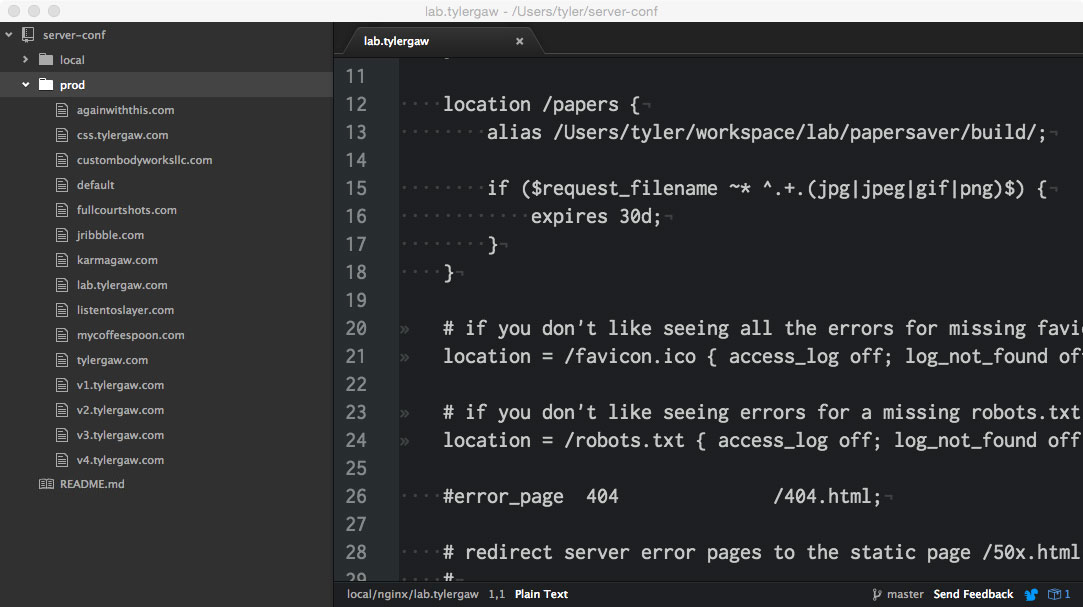The width and height of the screenshot is (1083, 607).
Task: Collapse the prod folder chevron
Action: tap(24, 84)
